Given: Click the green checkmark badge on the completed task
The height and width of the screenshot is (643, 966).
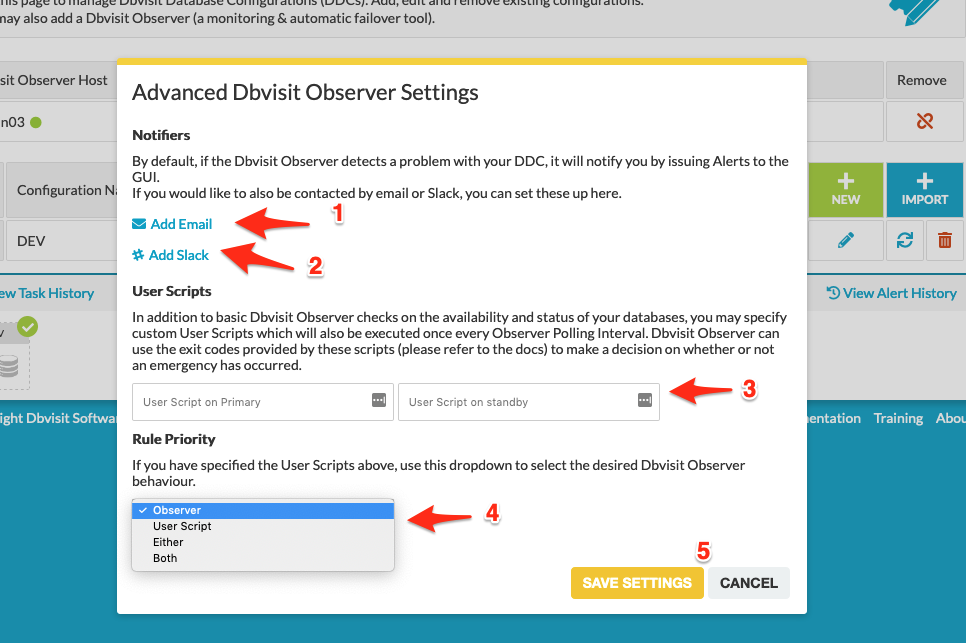Looking at the screenshot, I should tap(27, 327).
